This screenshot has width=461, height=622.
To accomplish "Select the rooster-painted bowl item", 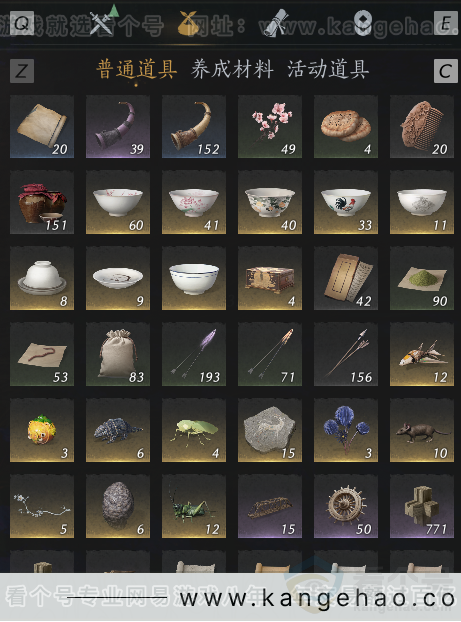I will click(346, 202).
